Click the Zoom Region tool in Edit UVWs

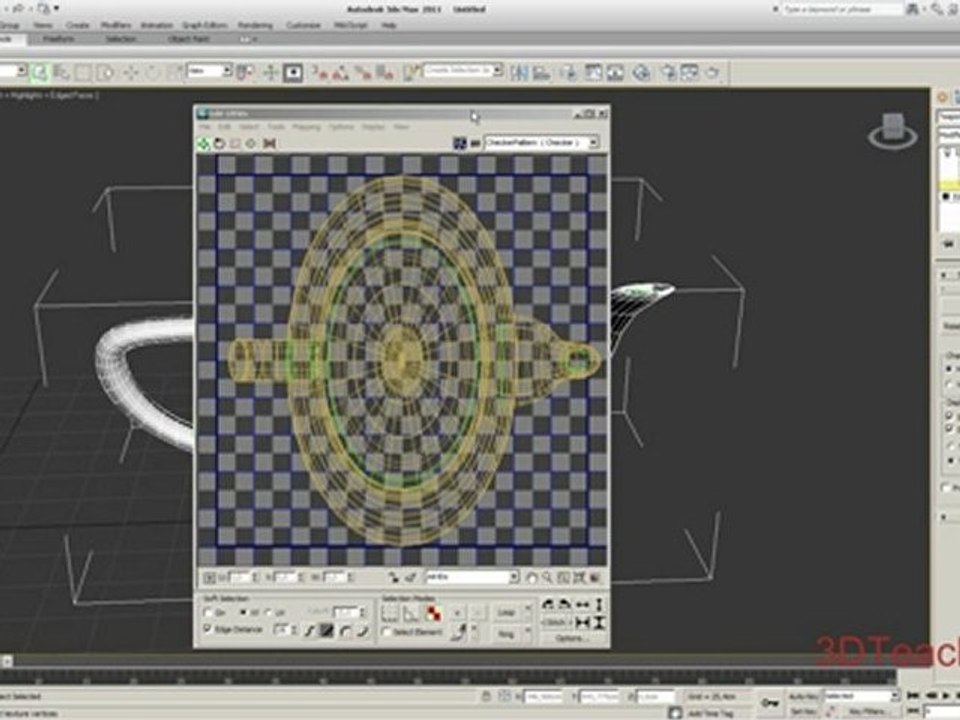click(x=563, y=577)
